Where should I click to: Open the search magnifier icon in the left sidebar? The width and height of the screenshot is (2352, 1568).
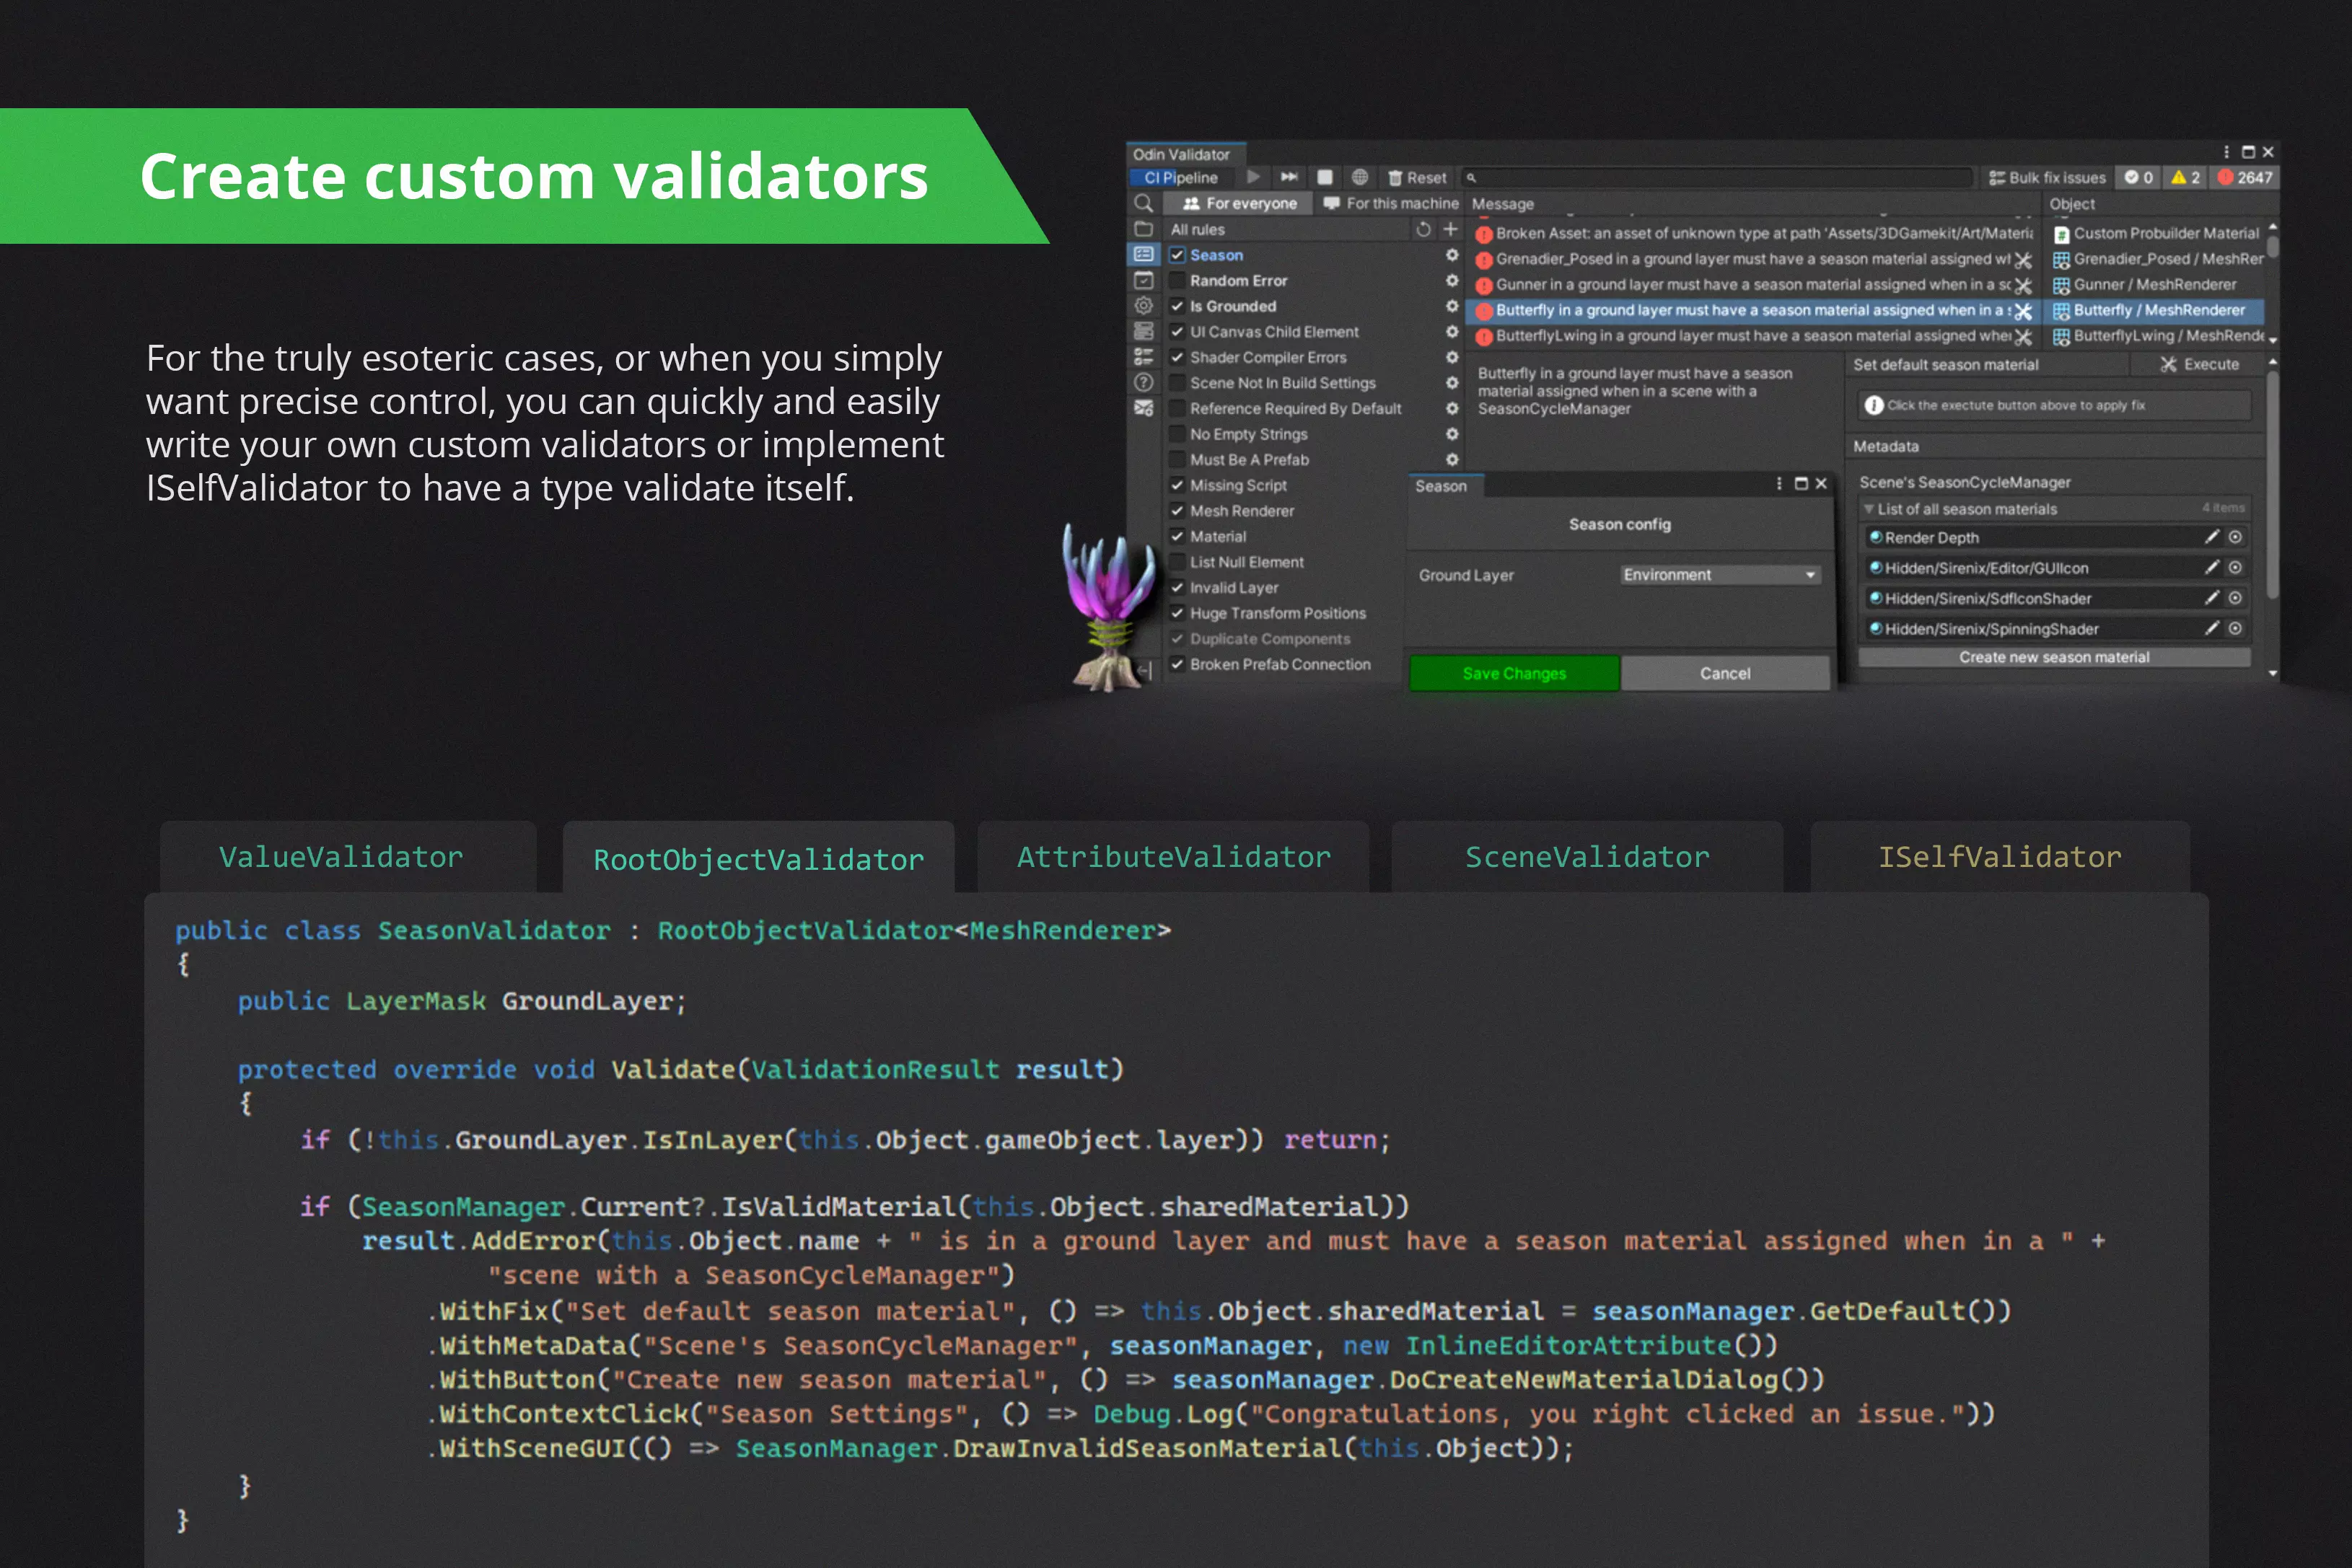[x=1144, y=203]
